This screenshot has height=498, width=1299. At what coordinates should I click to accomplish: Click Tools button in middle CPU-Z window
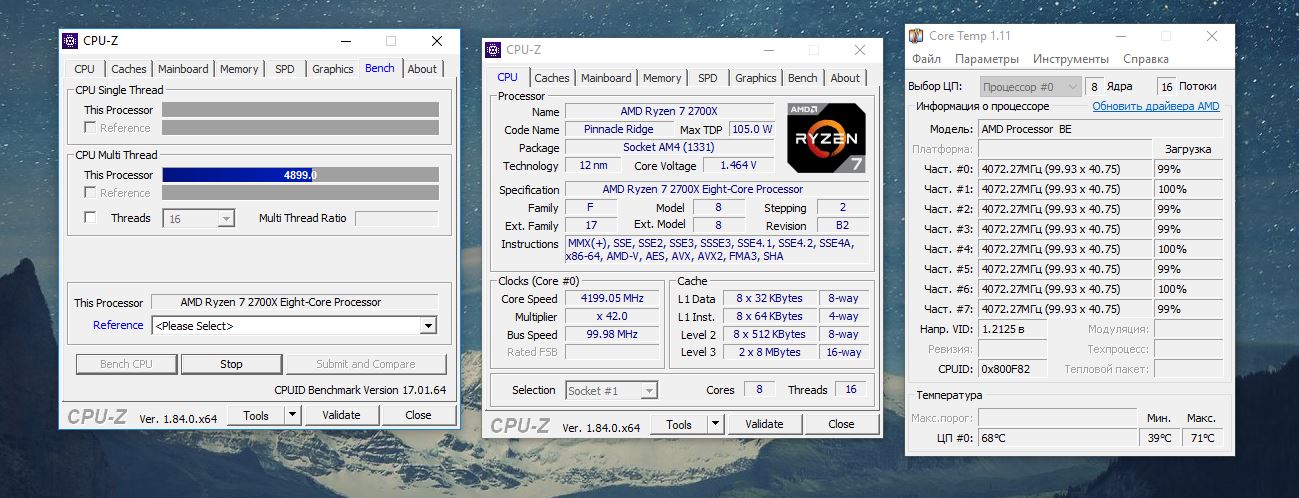(x=679, y=424)
